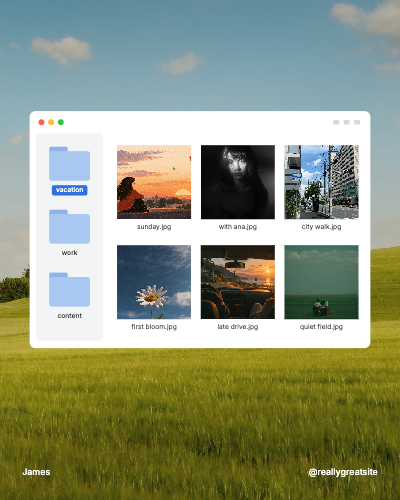Screen dimensions: 400x500
Task: Click the @reallygreatsite handle
Action: [x=343, y=472]
